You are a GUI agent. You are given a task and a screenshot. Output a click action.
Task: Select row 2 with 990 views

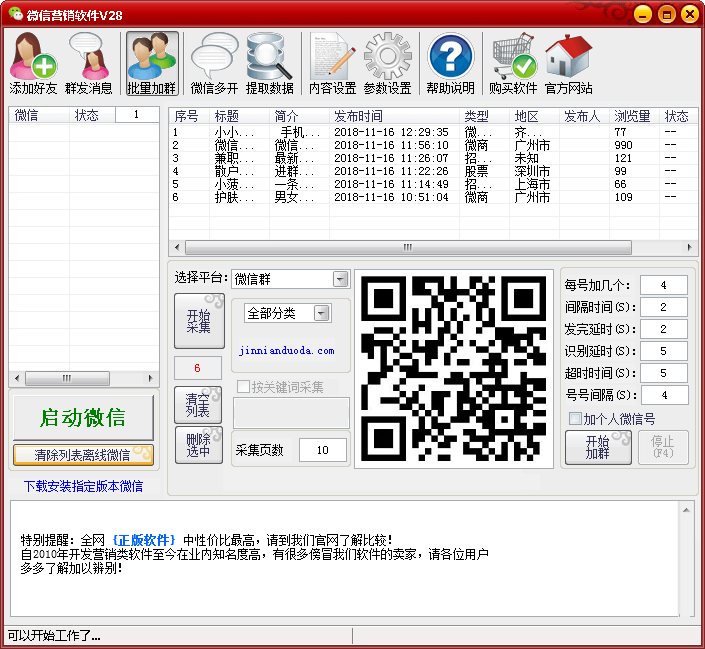[433, 145]
